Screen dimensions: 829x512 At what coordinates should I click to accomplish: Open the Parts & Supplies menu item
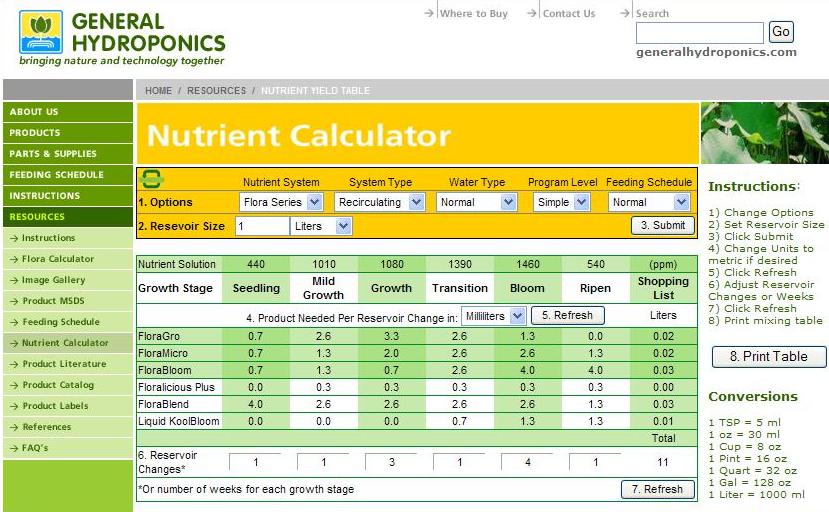click(x=68, y=154)
